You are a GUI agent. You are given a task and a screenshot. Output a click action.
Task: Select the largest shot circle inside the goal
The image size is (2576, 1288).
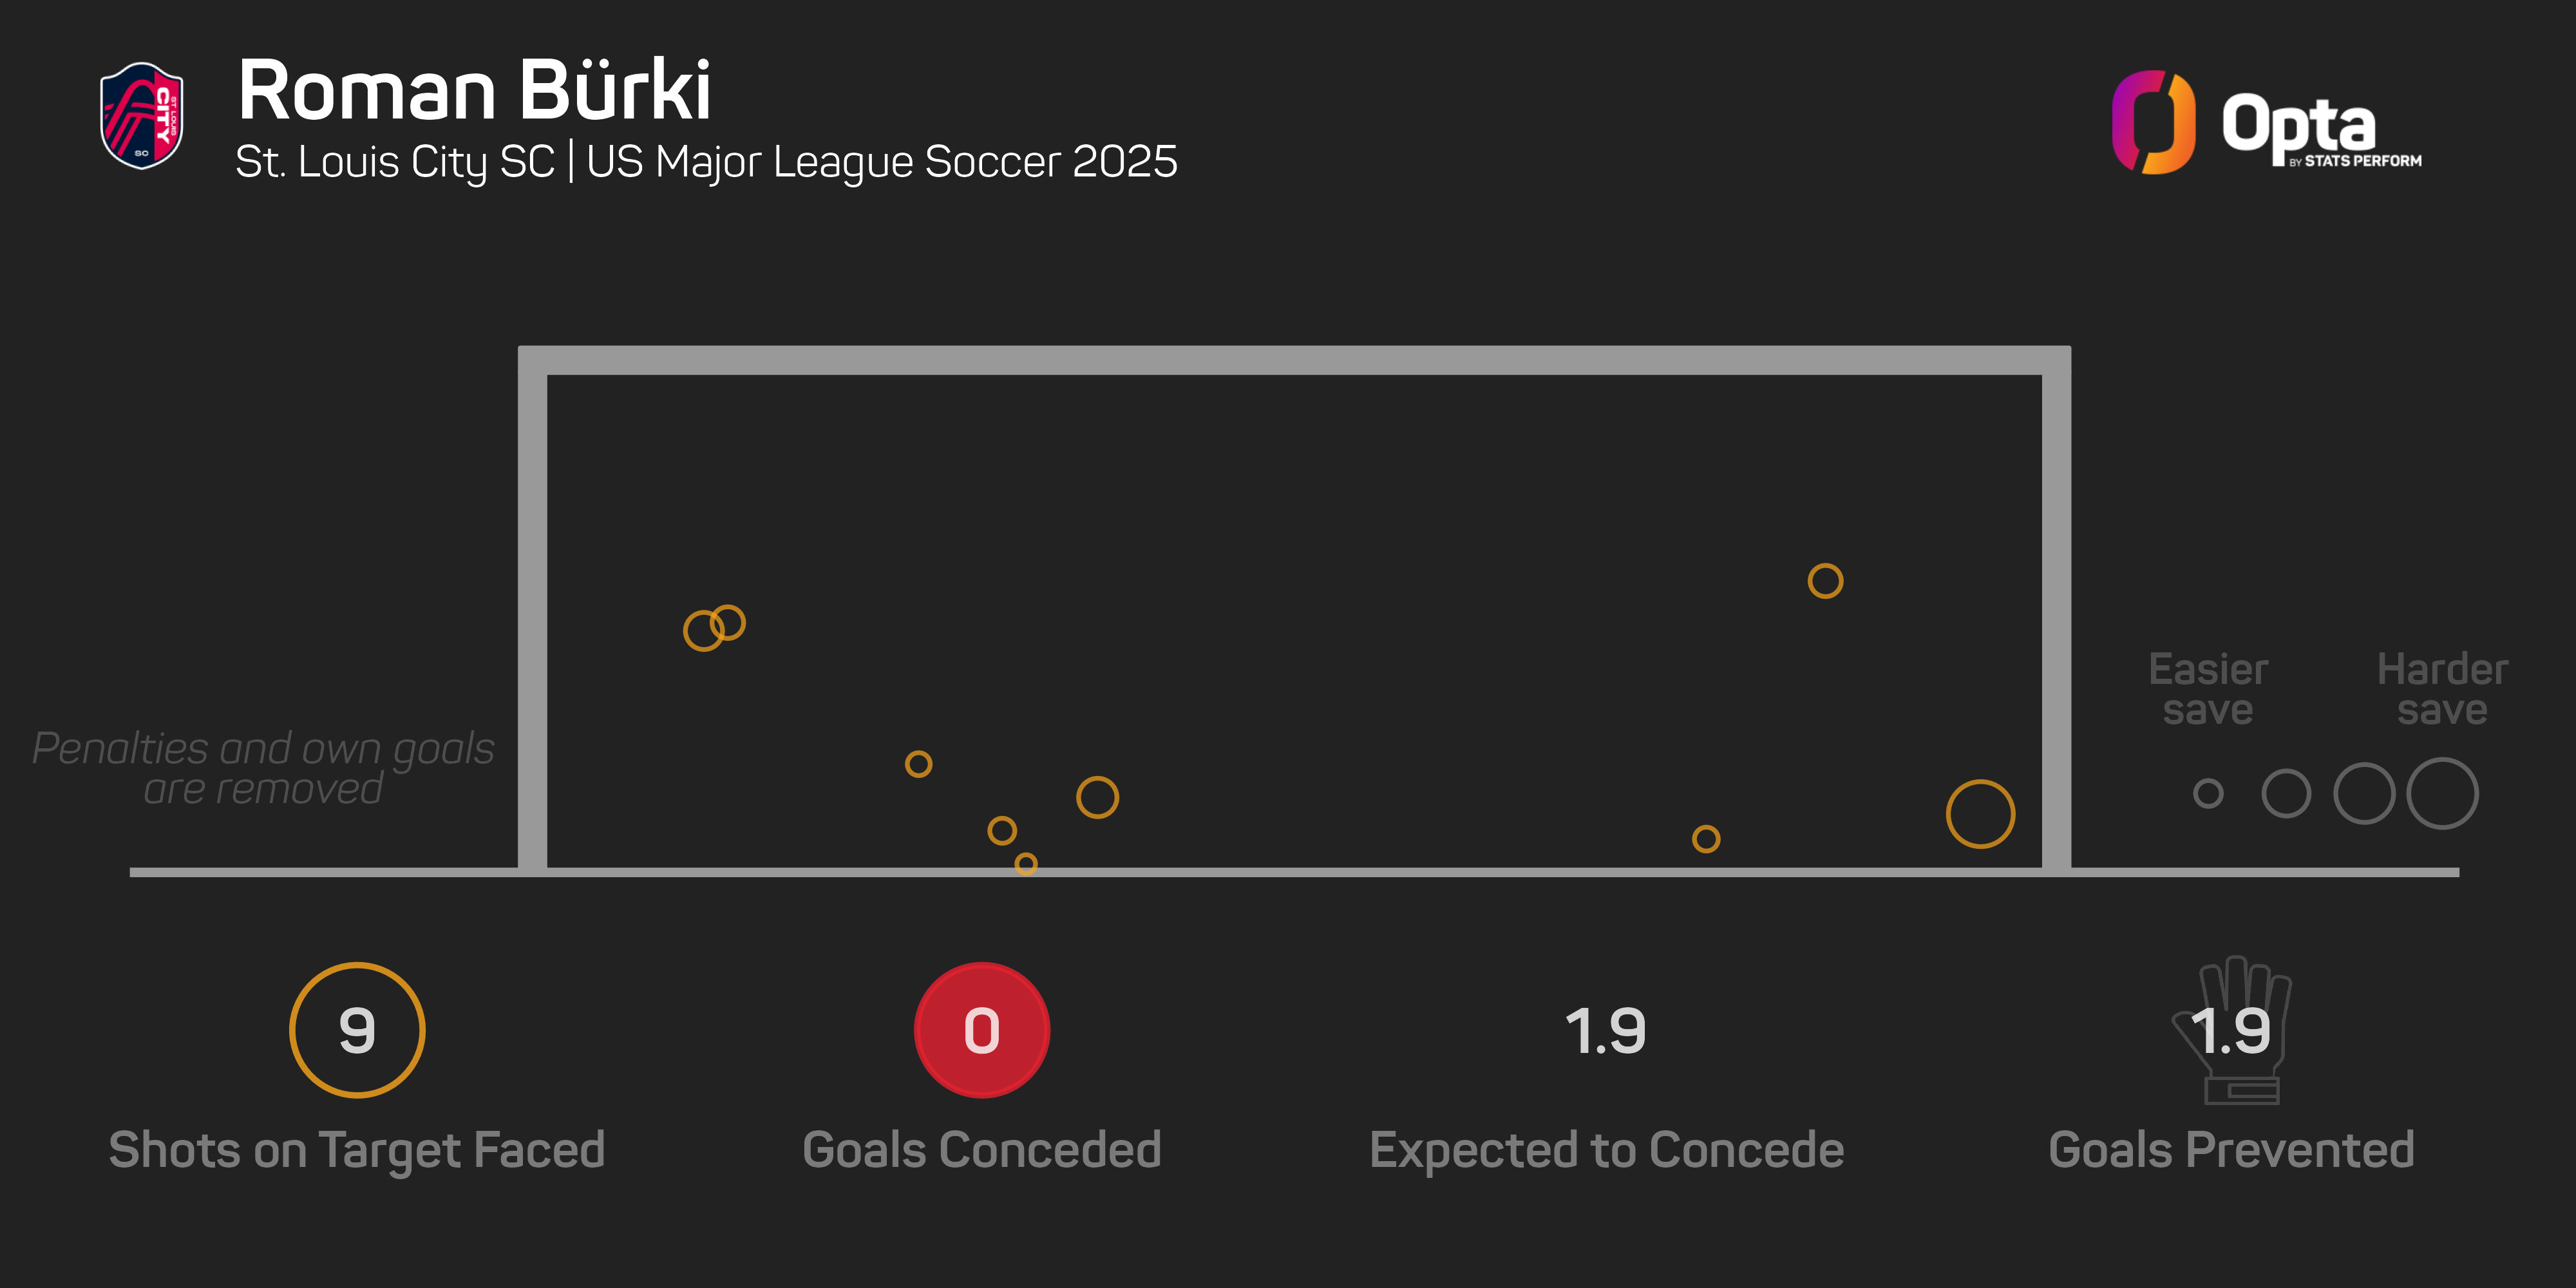click(1980, 814)
